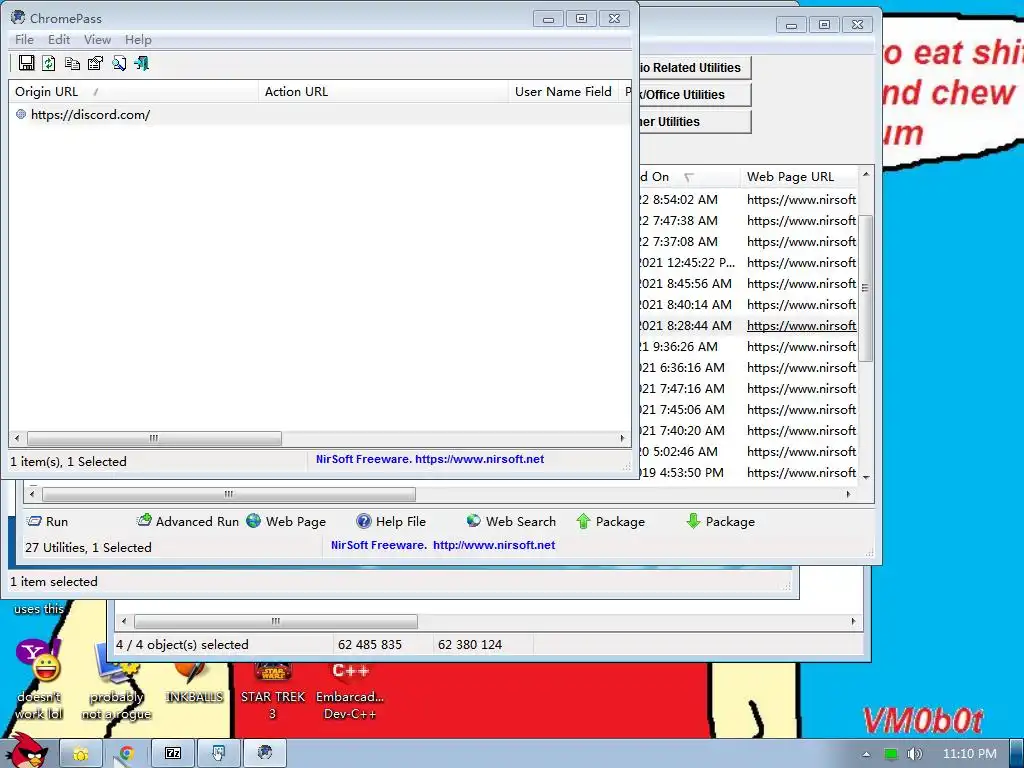The height and width of the screenshot is (768, 1024).
Task: Open NirSoft Freeware link in ChromePass status bar
Action: (x=430, y=459)
